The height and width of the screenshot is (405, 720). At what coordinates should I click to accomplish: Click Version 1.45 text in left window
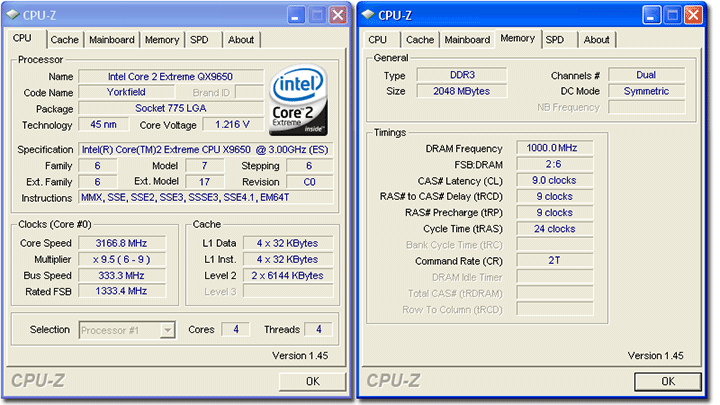(x=300, y=355)
